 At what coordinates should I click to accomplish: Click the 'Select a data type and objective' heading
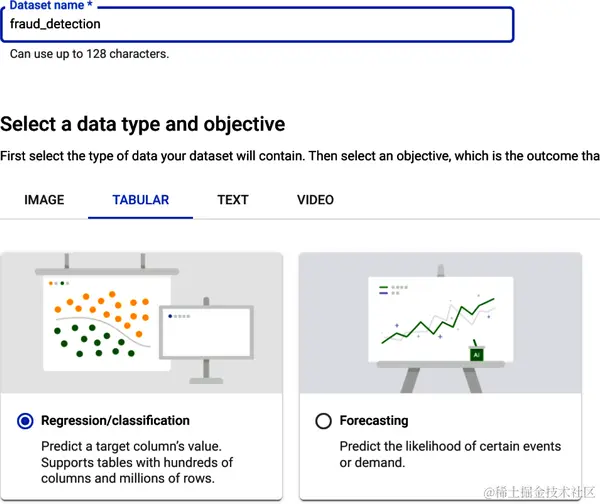143,124
